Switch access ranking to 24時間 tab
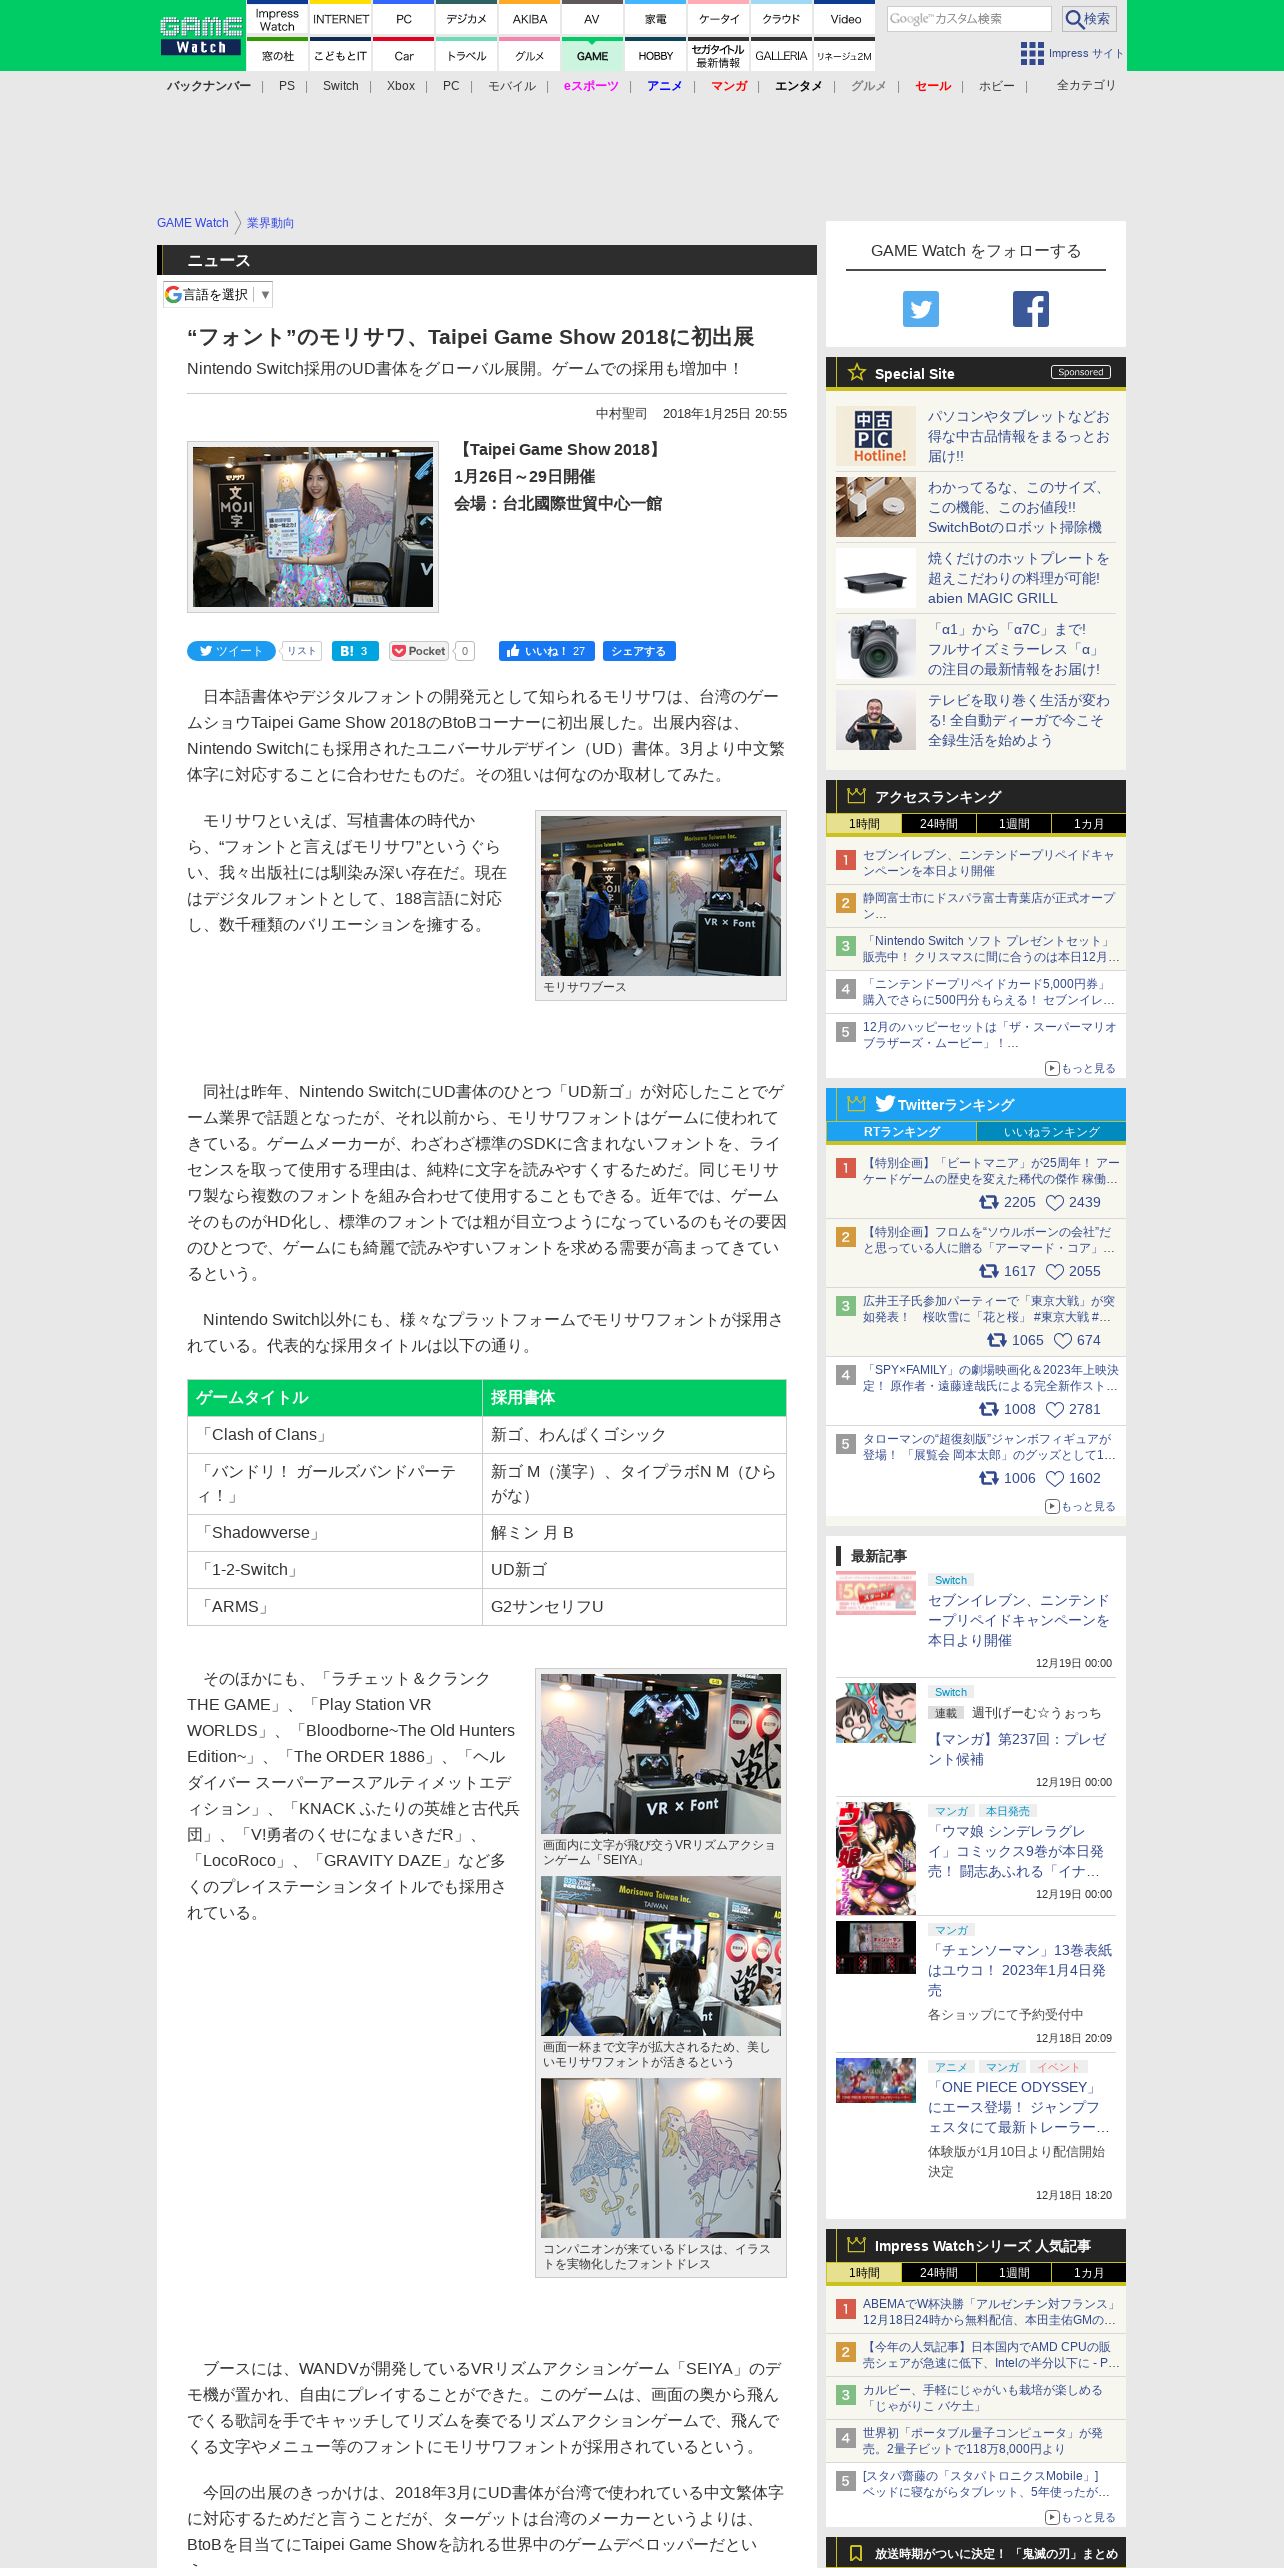The image size is (1284, 2568). tap(938, 824)
